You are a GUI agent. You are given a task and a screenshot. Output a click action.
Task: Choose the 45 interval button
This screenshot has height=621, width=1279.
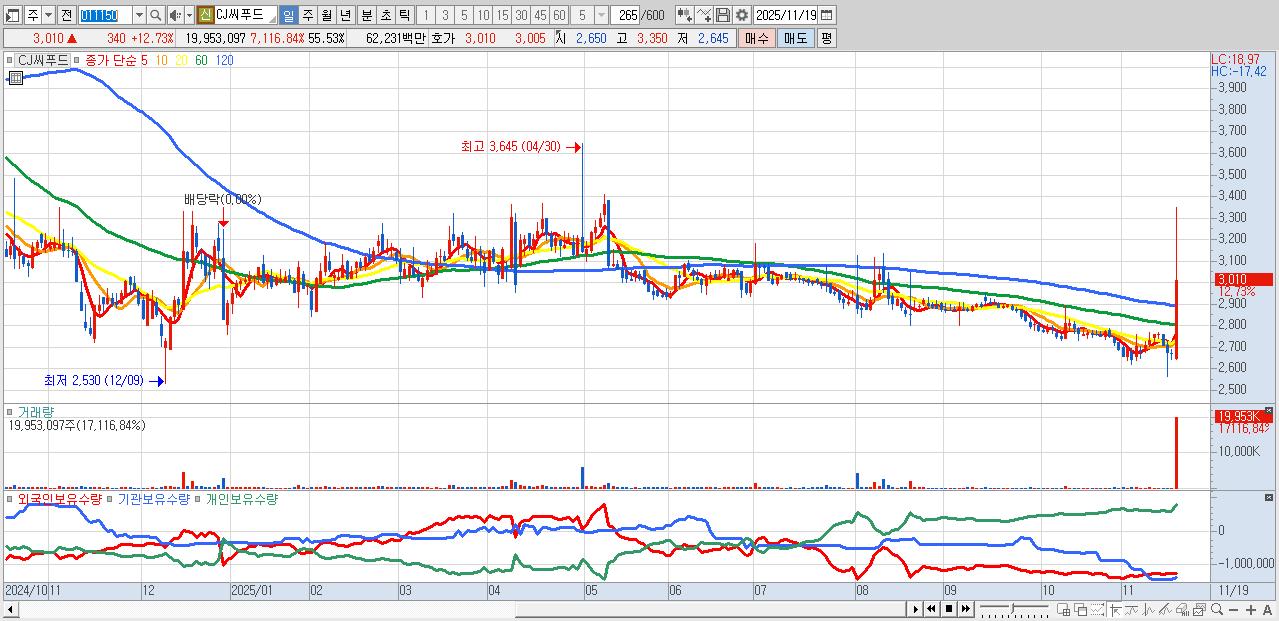[540, 15]
